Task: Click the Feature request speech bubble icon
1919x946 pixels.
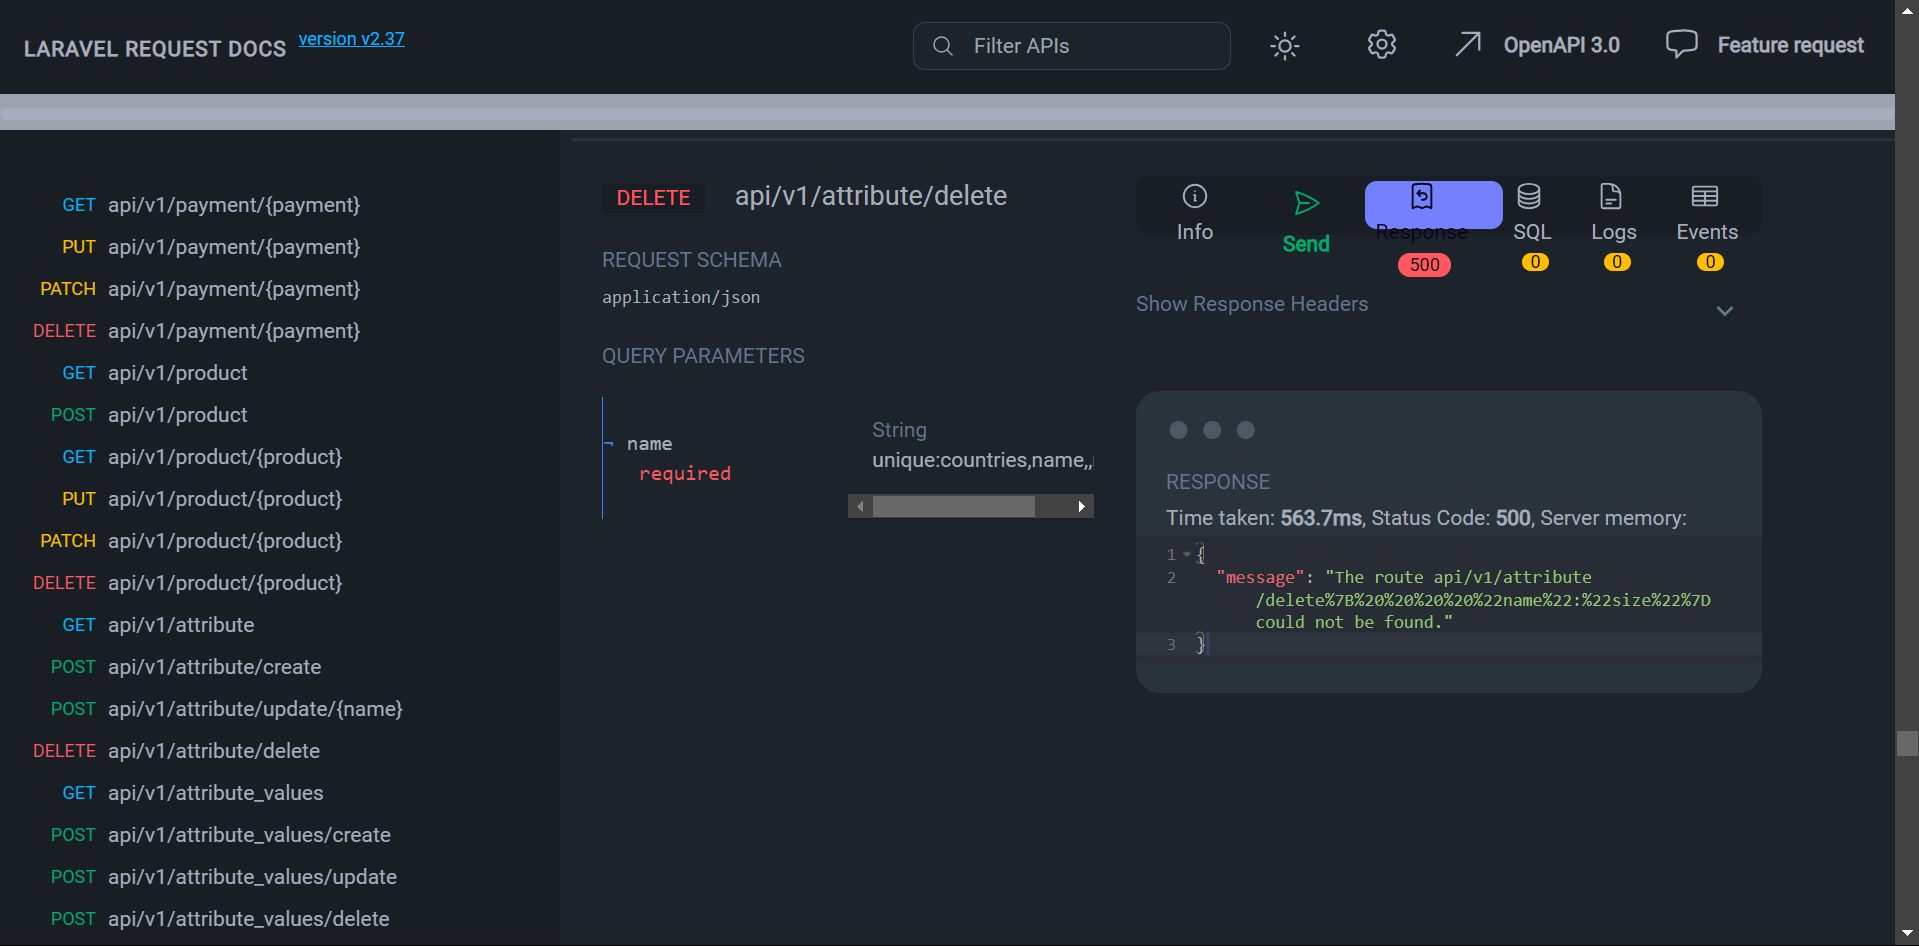Action: point(1681,44)
